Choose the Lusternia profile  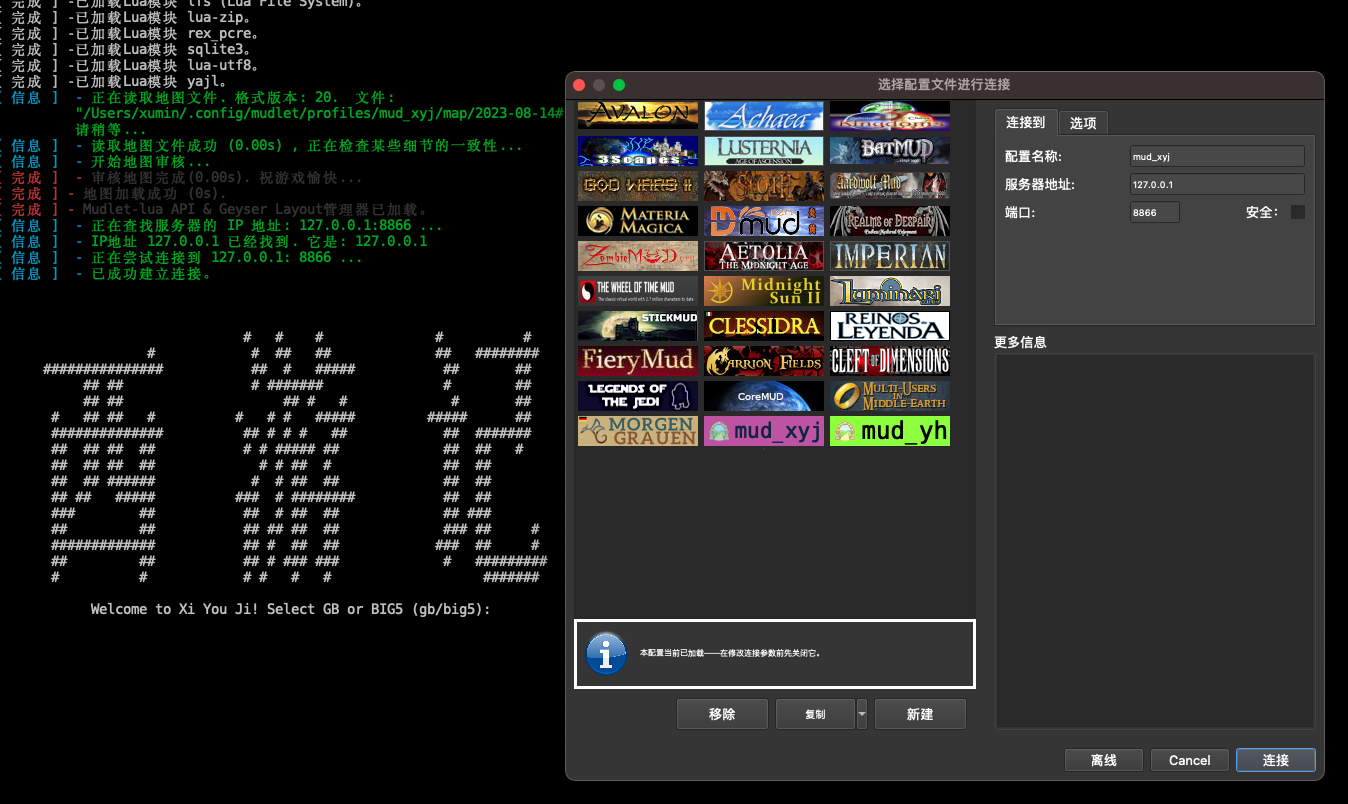pyautogui.click(x=764, y=151)
